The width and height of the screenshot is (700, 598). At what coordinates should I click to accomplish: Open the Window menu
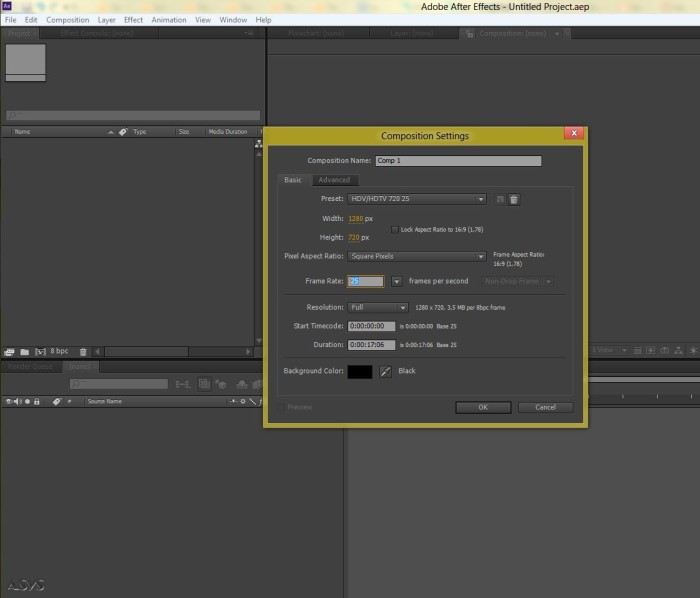coord(233,20)
